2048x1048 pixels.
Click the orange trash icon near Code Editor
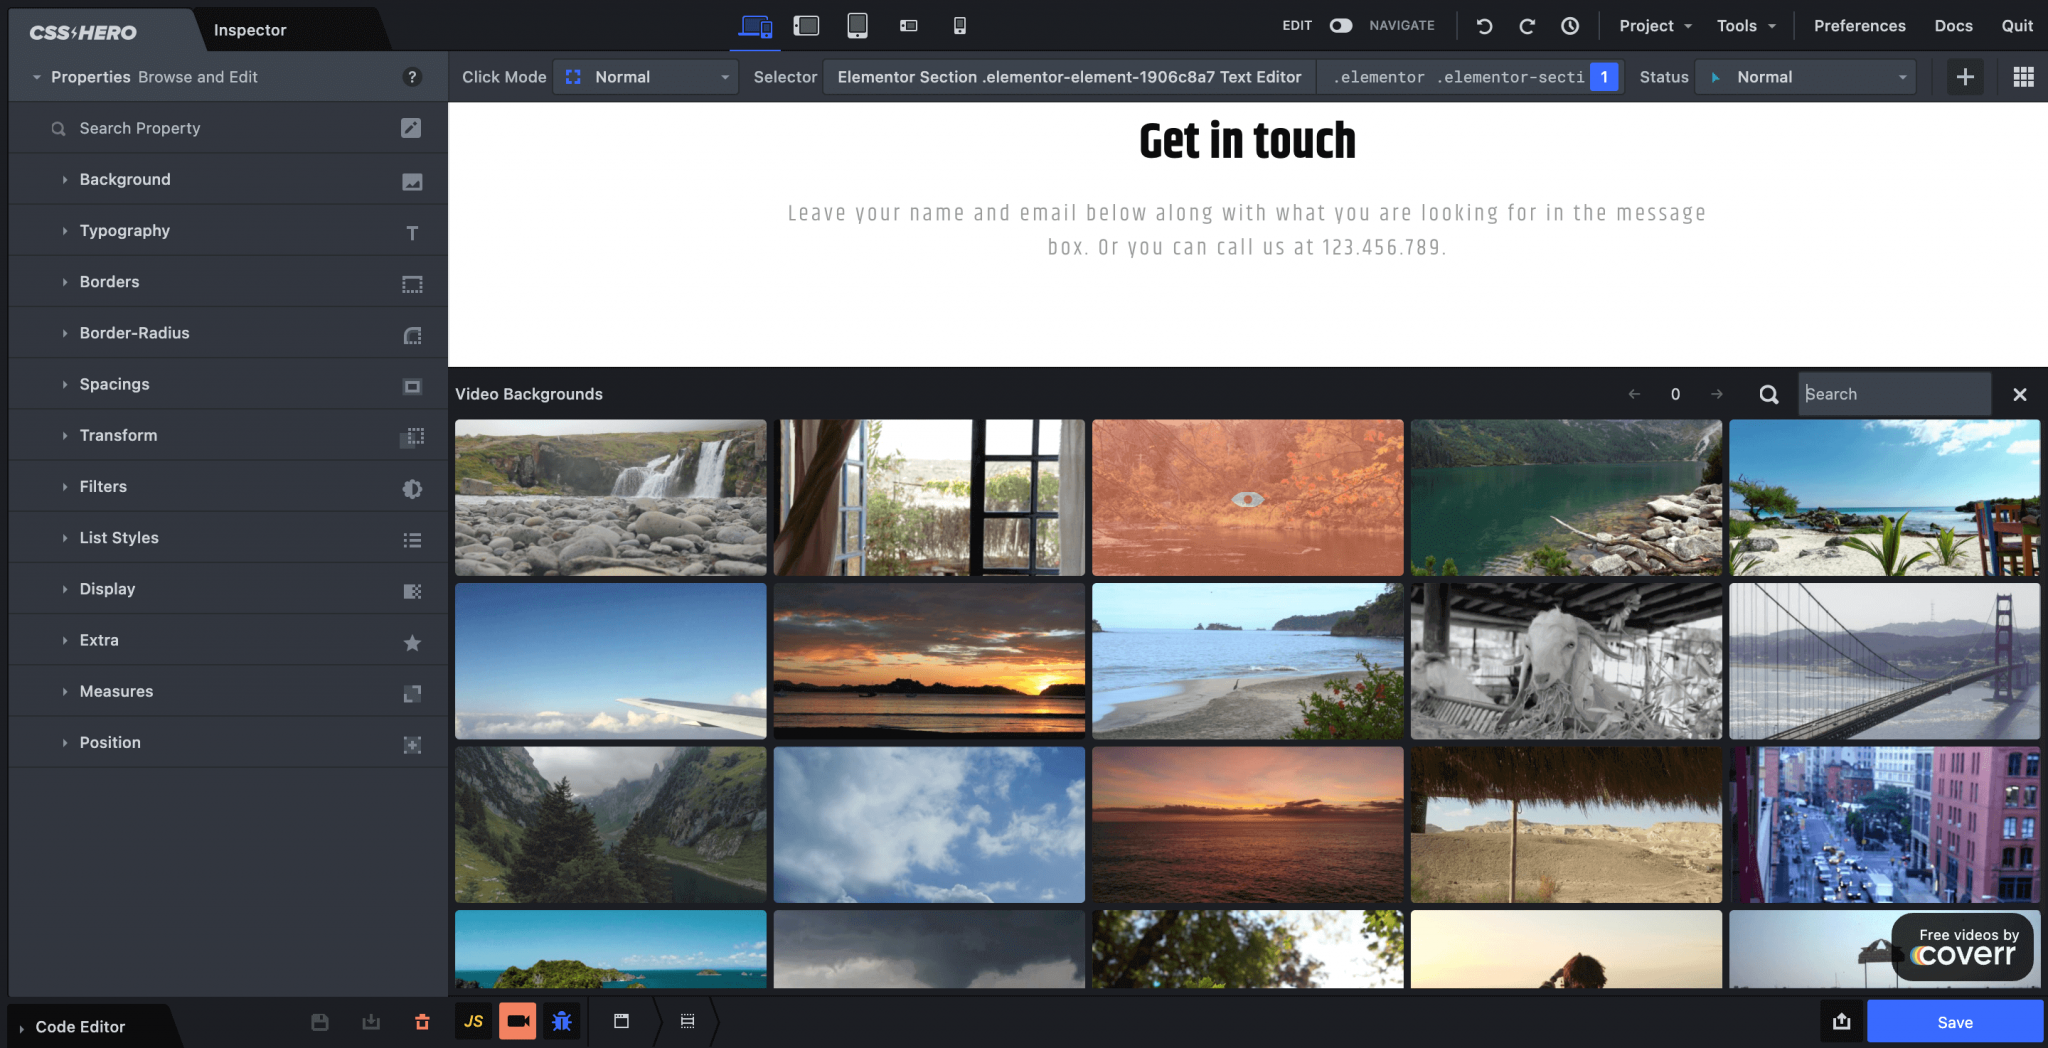coord(422,1021)
